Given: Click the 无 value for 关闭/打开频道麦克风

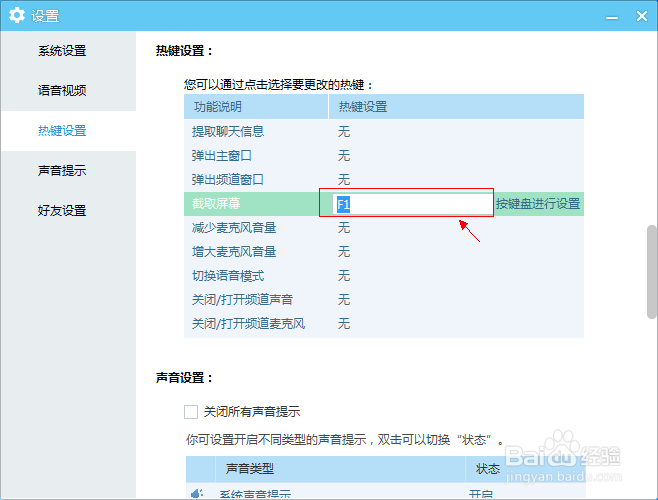Looking at the screenshot, I should pos(344,324).
